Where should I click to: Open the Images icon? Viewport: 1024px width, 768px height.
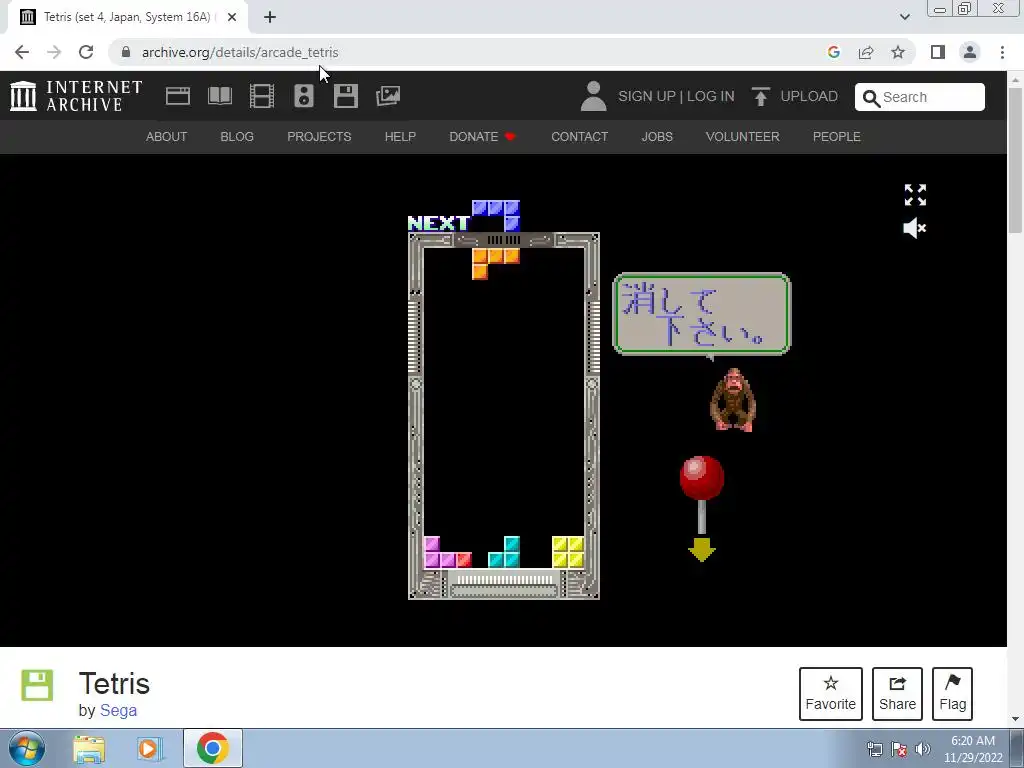click(x=388, y=96)
